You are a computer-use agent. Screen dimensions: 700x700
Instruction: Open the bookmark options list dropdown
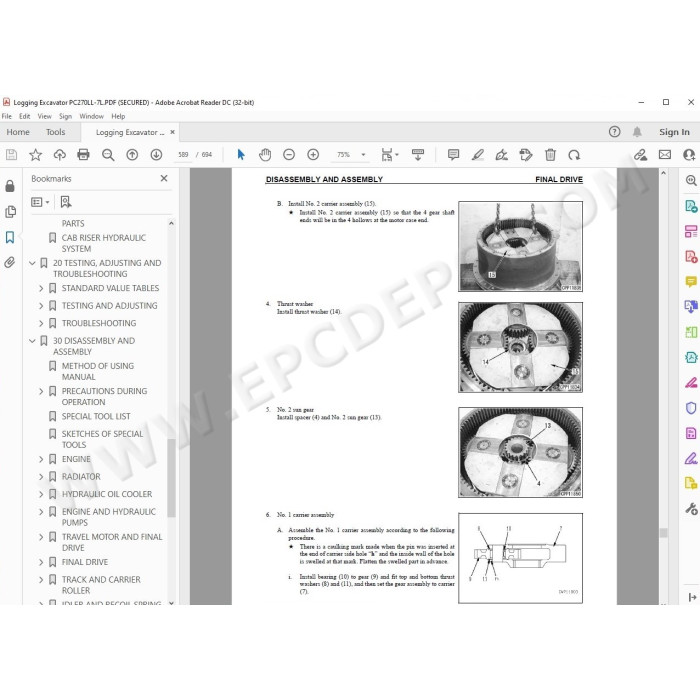click(x=40, y=202)
